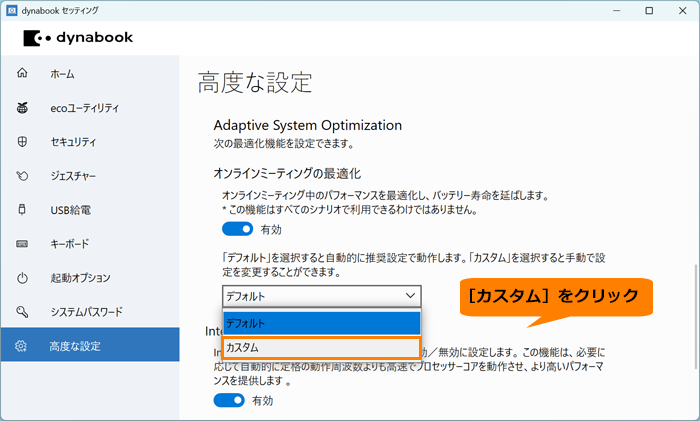This screenshot has width=700, height=421.
Task: Click the advanced settings gear icon
Action: (x=21, y=346)
